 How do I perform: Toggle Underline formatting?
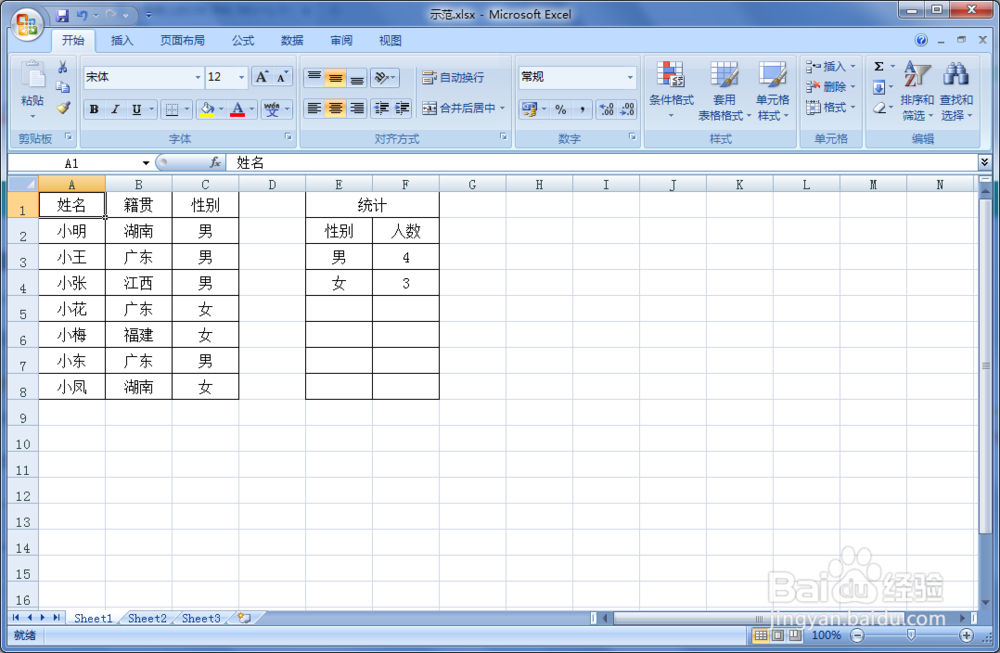[x=136, y=109]
